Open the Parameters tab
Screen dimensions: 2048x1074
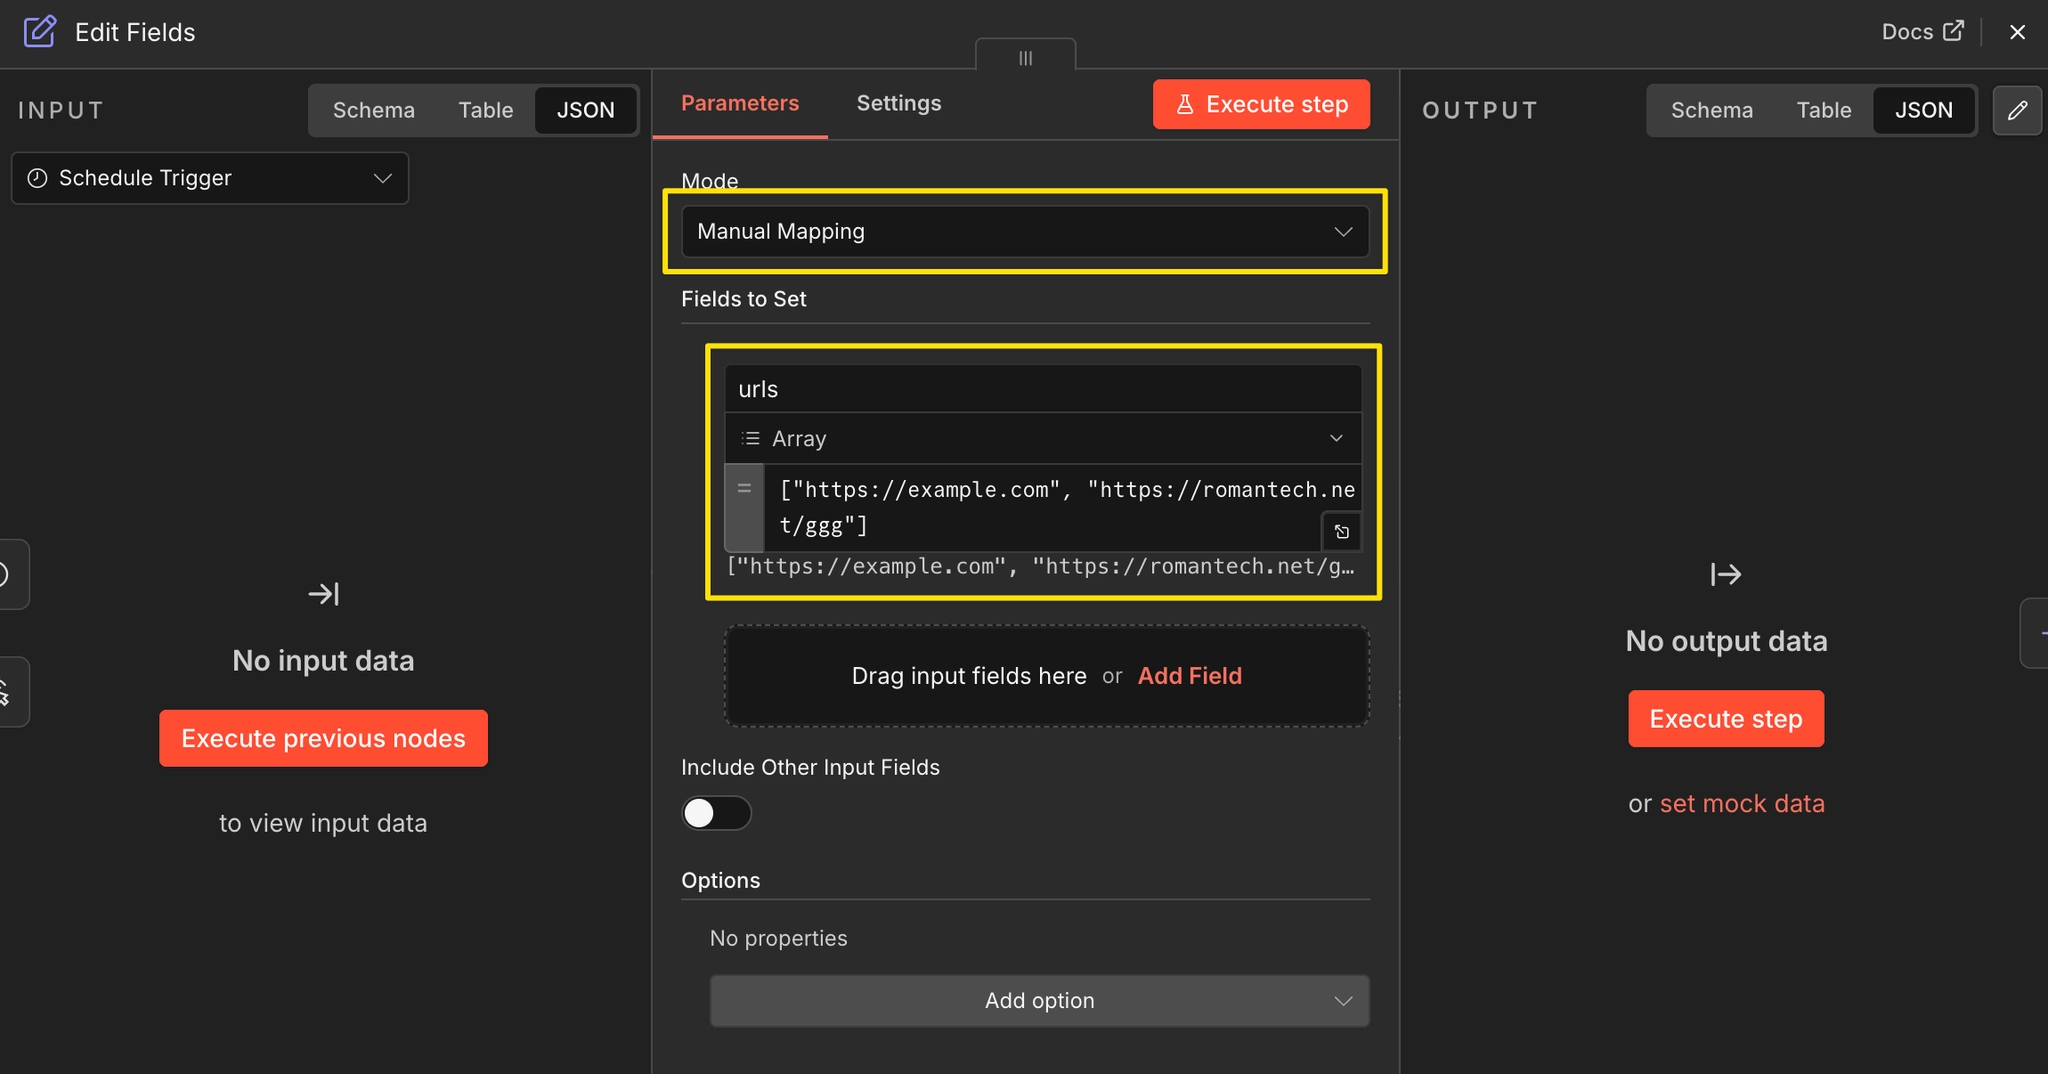coord(740,103)
